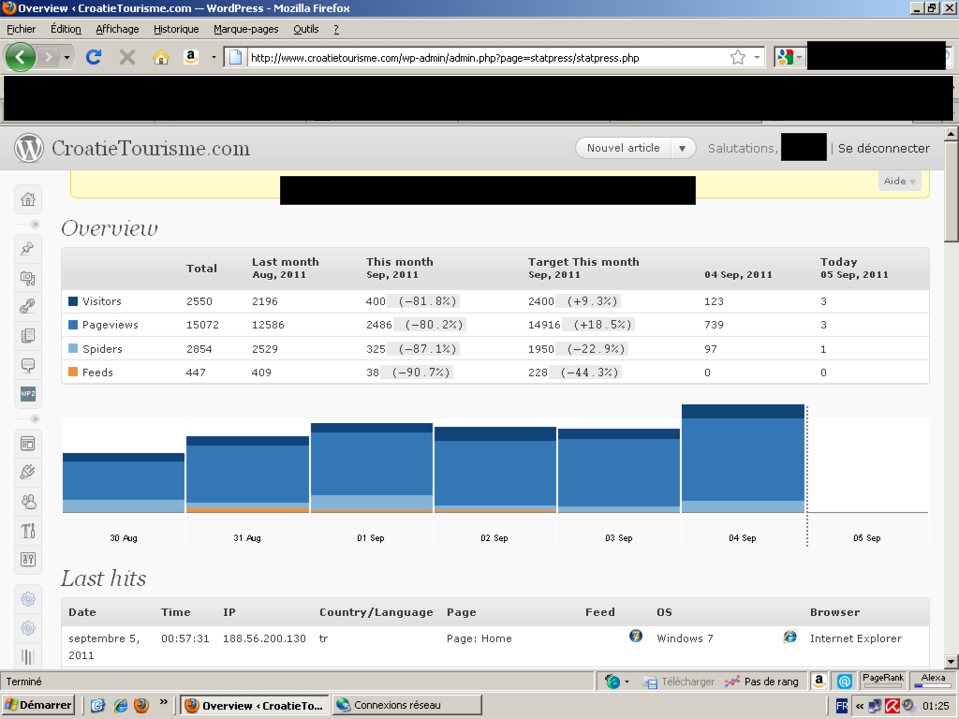This screenshot has width=959, height=719.
Task: Click the Overview CroatieTo... taskbar button
Action: click(254, 706)
